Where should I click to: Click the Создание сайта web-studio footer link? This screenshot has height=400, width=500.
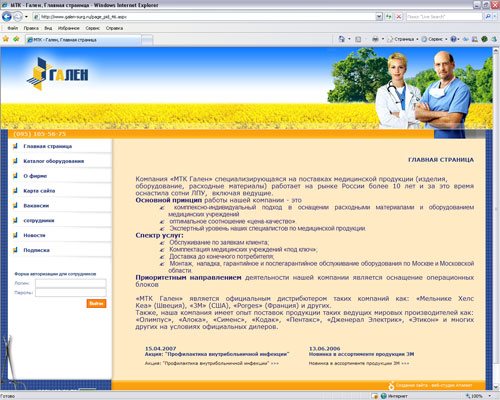434,385
